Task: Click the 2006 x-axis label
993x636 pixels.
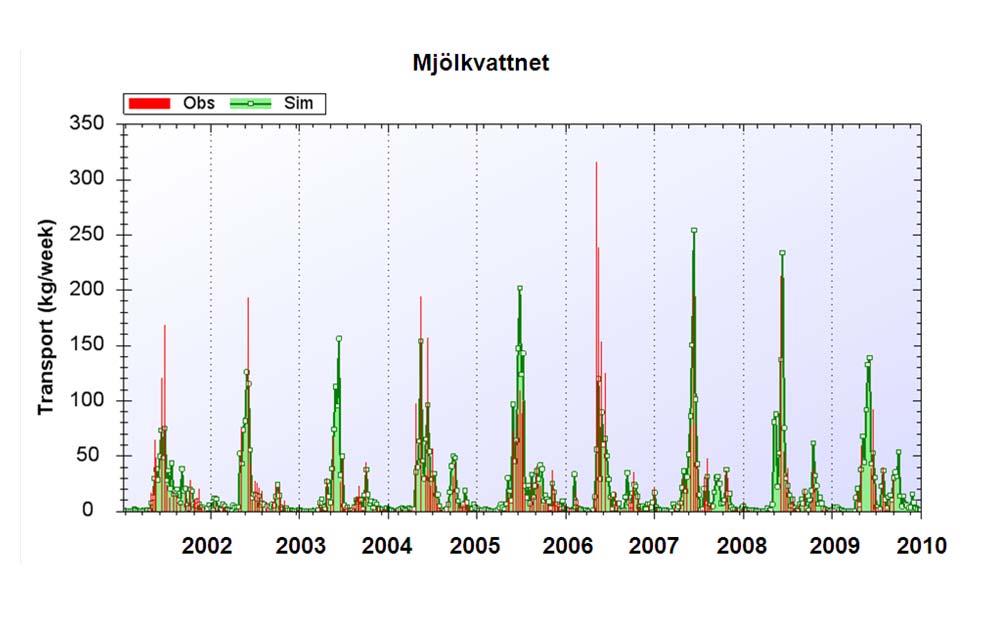Action: (x=567, y=545)
